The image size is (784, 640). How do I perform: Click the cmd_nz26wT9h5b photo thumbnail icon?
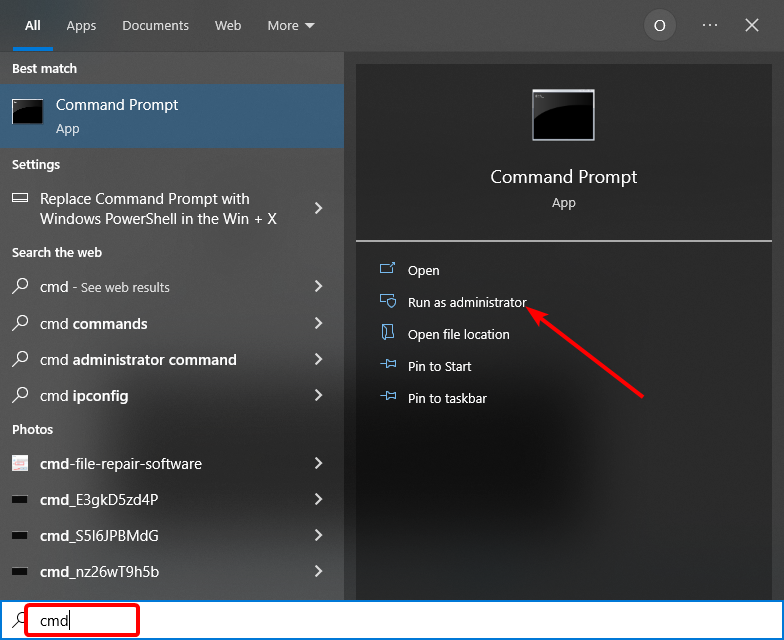[20, 571]
